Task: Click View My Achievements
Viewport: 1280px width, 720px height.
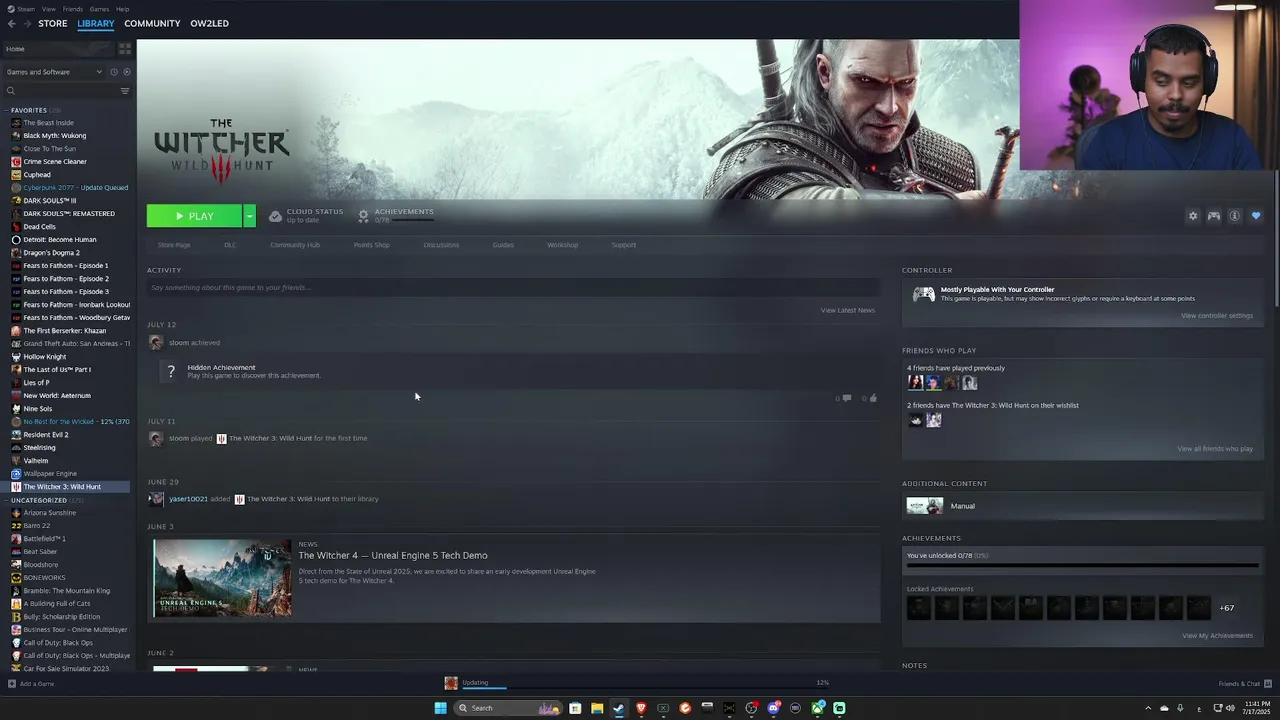Action: tap(1217, 636)
